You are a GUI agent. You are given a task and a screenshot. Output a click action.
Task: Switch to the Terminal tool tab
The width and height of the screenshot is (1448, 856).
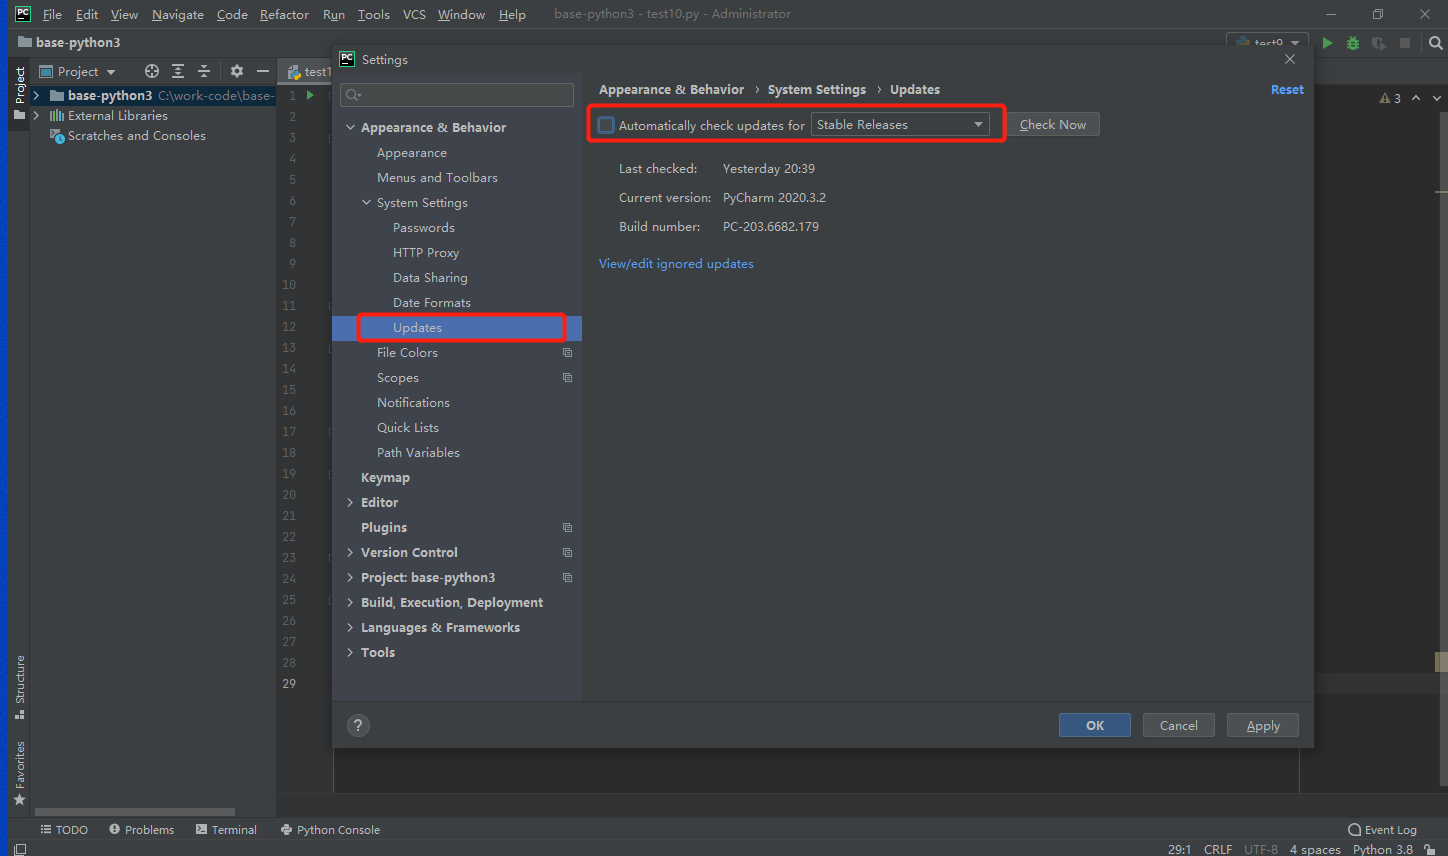227,830
